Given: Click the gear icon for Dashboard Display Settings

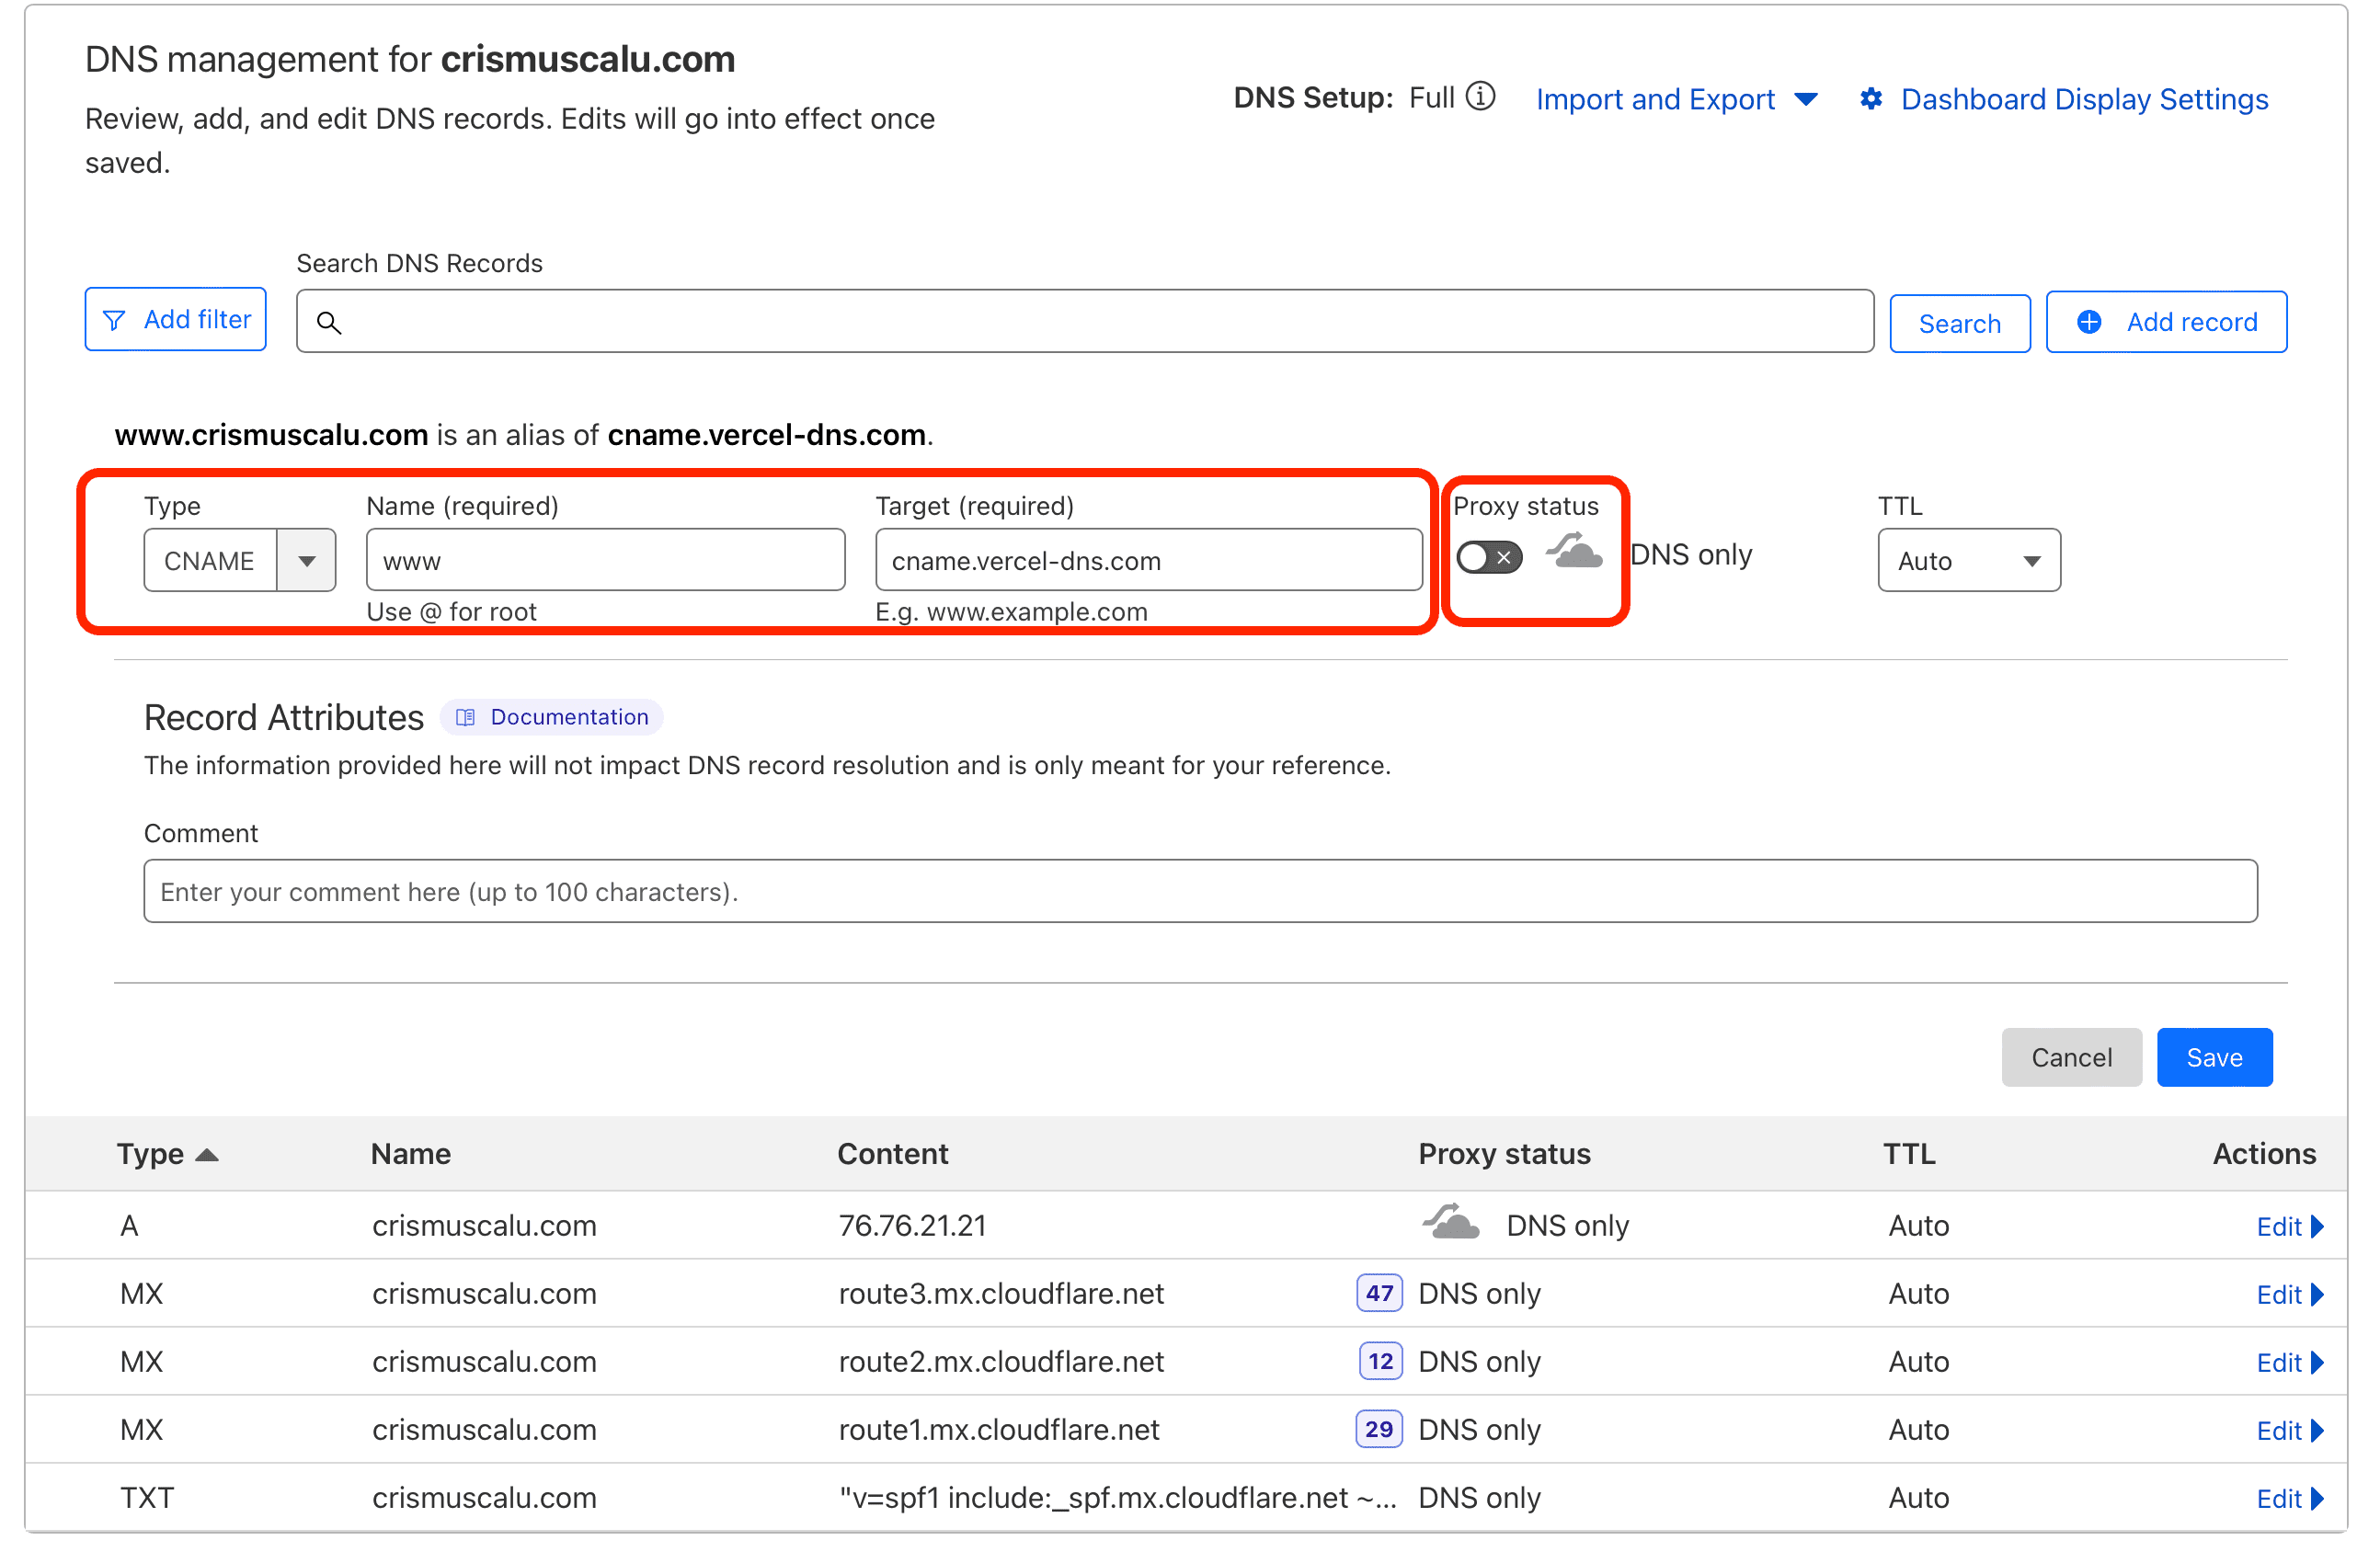Looking at the screenshot, I should click(x=1870, y=99).
